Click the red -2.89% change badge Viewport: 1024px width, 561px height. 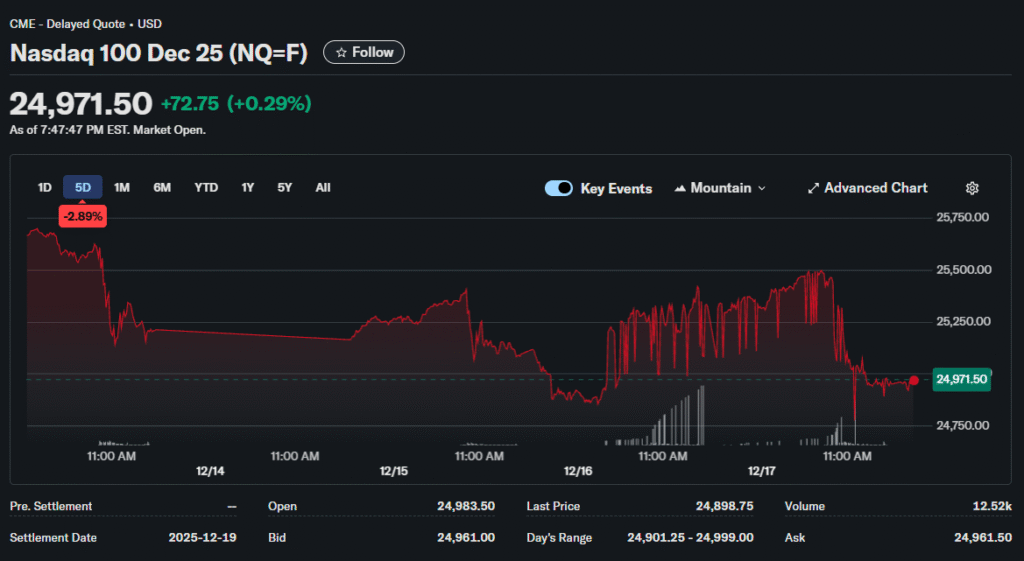83,215
